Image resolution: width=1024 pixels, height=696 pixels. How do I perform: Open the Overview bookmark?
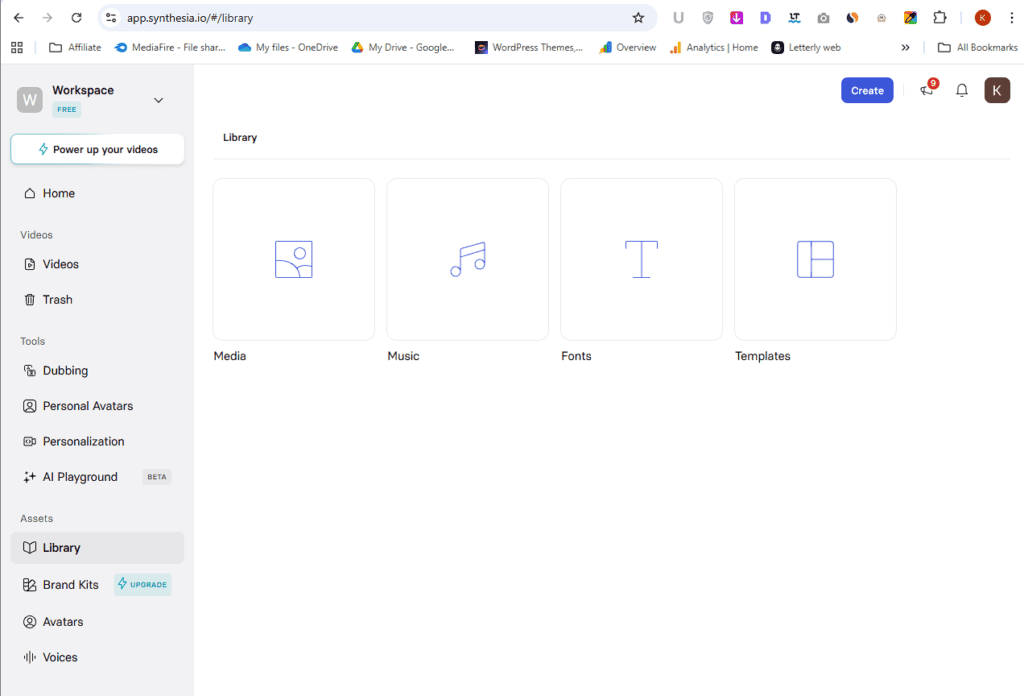click(x=628, y=47)
